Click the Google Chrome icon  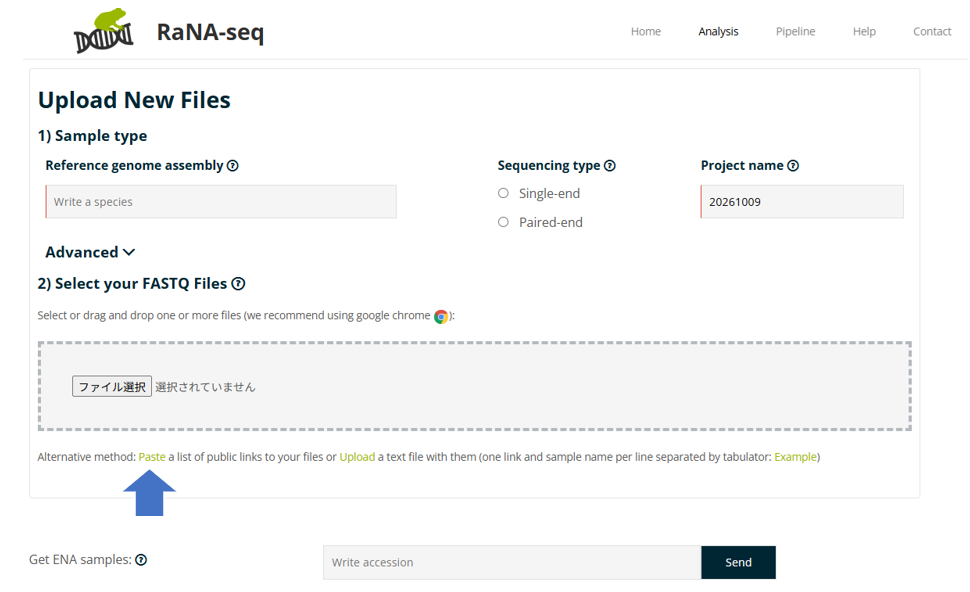coord(441,317)
